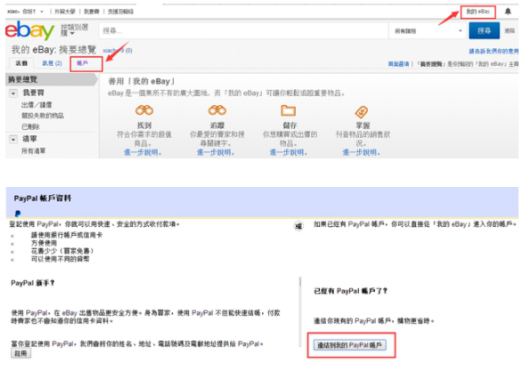Click the 進階 link next to search
This screenshot has height=373, width=531.
click(x=510, y=31)
